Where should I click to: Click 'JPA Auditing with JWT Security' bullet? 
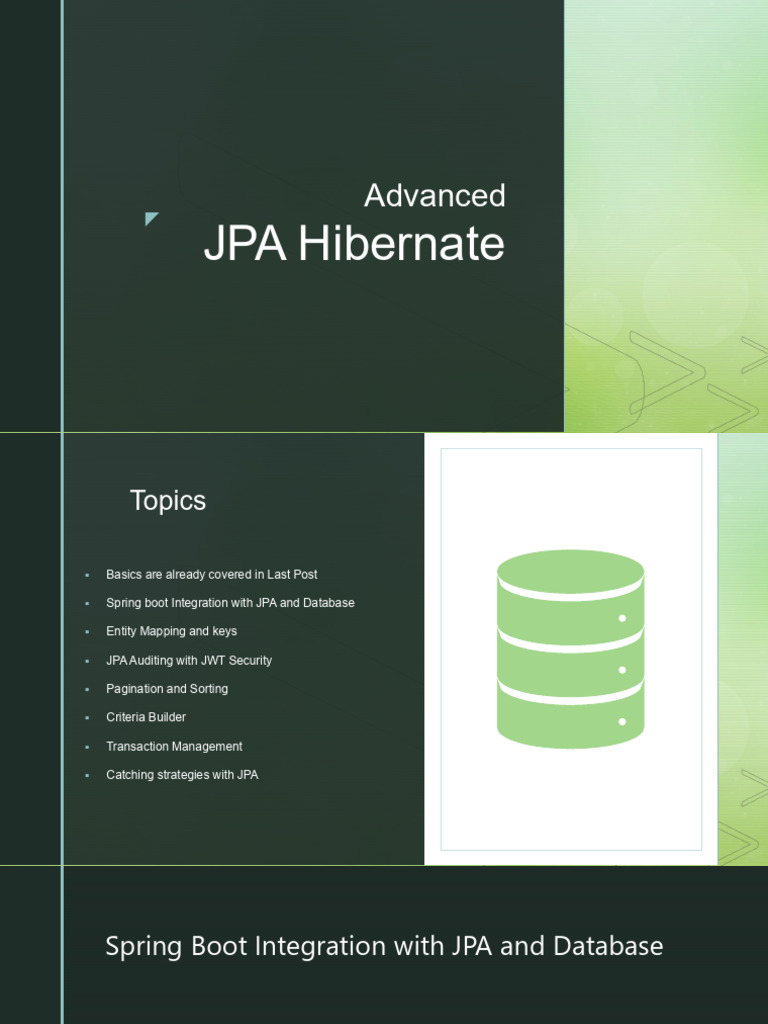tap(189, 660)
